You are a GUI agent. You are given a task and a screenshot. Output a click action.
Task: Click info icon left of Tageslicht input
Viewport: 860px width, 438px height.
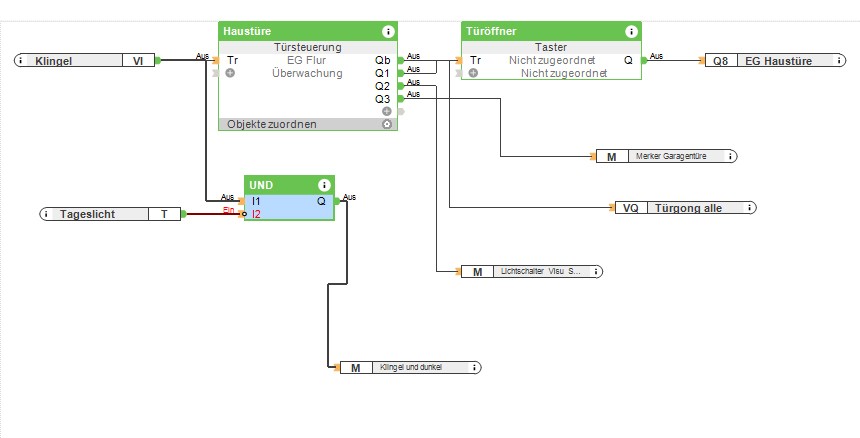coord(47,214)
